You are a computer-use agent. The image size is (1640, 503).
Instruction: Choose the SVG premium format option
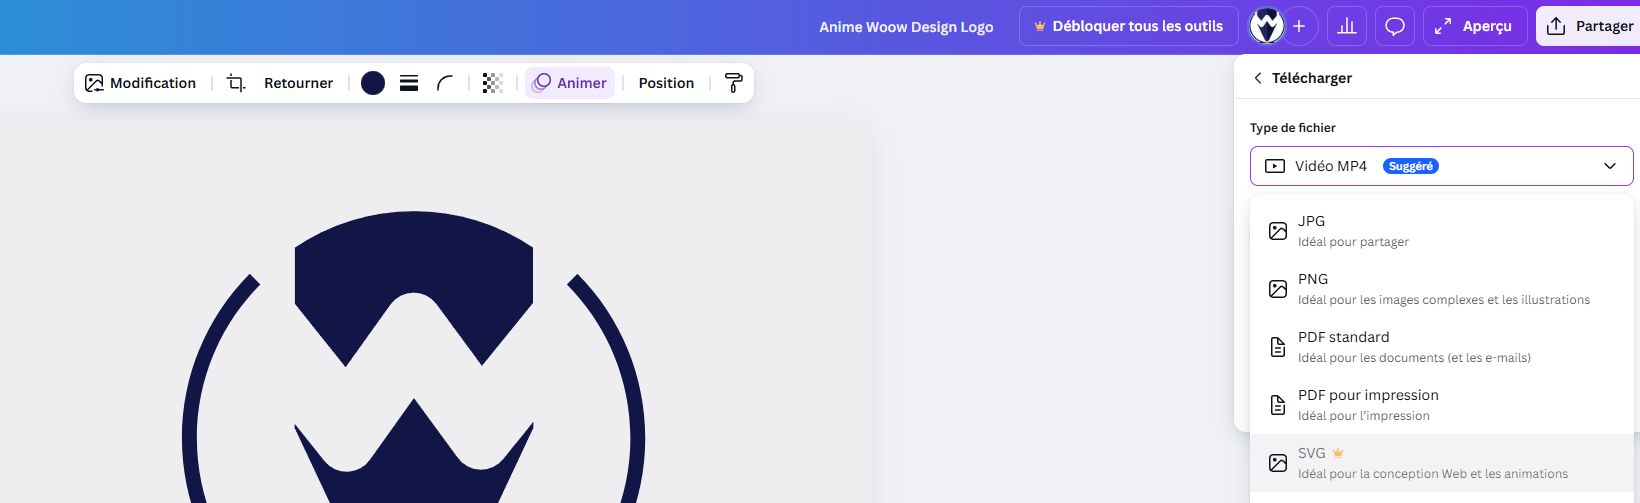(x=1440, y=463)
